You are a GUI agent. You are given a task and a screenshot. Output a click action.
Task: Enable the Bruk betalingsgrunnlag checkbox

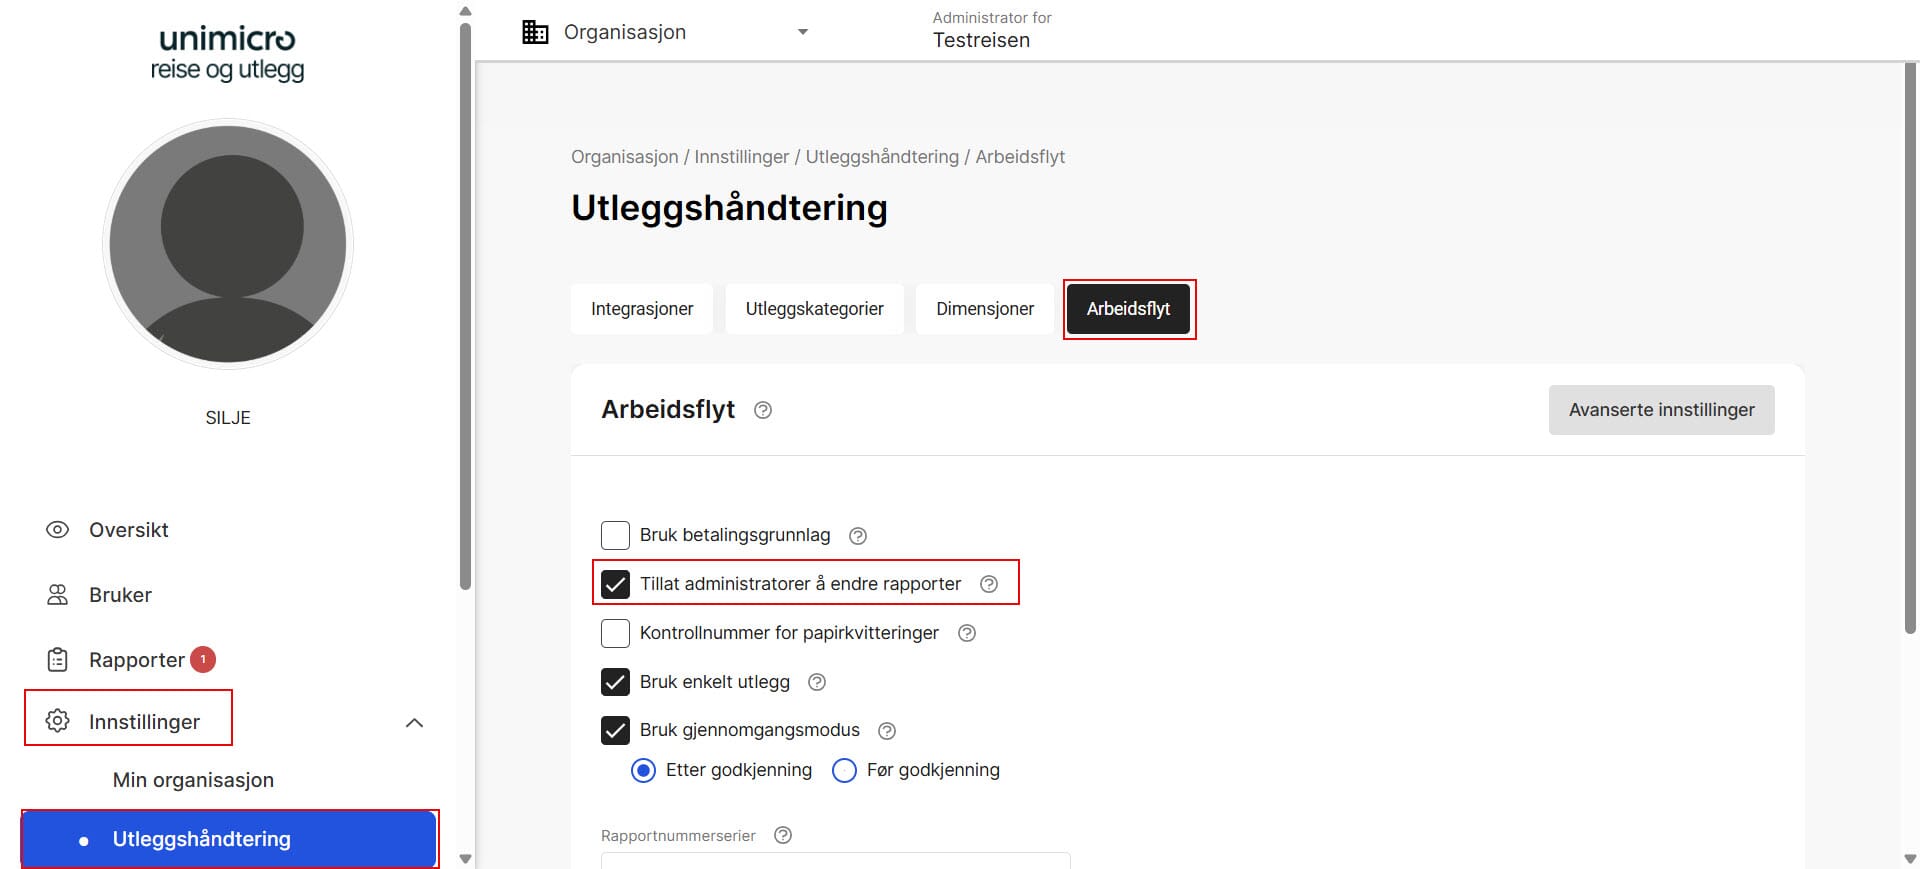615,535
